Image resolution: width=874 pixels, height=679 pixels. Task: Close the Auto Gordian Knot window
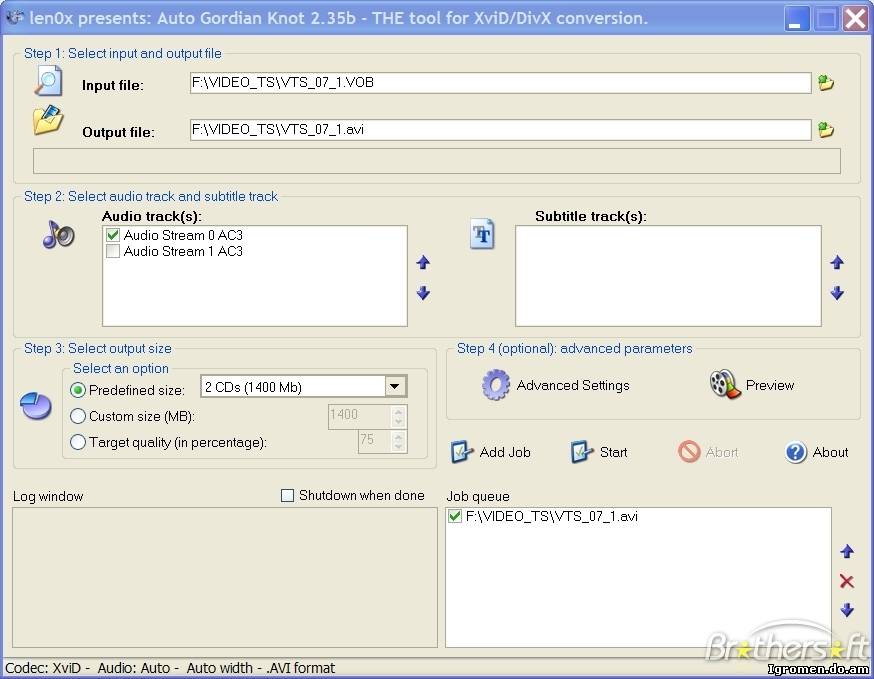856,18
